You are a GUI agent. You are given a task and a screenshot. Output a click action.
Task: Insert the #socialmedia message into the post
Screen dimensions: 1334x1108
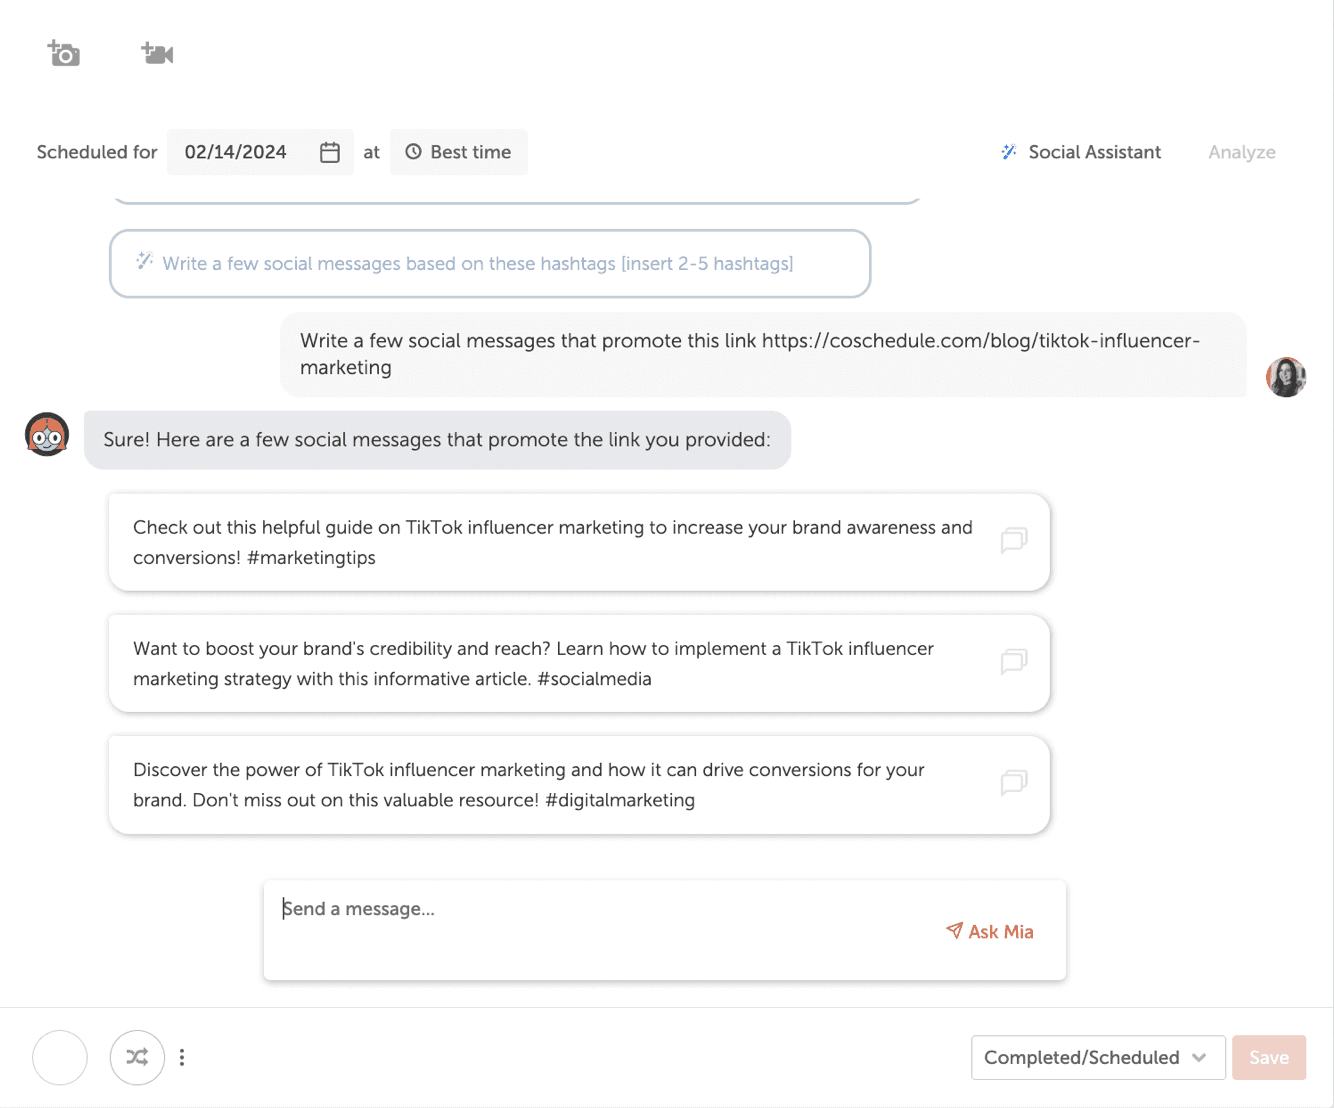coord(1013,662)
